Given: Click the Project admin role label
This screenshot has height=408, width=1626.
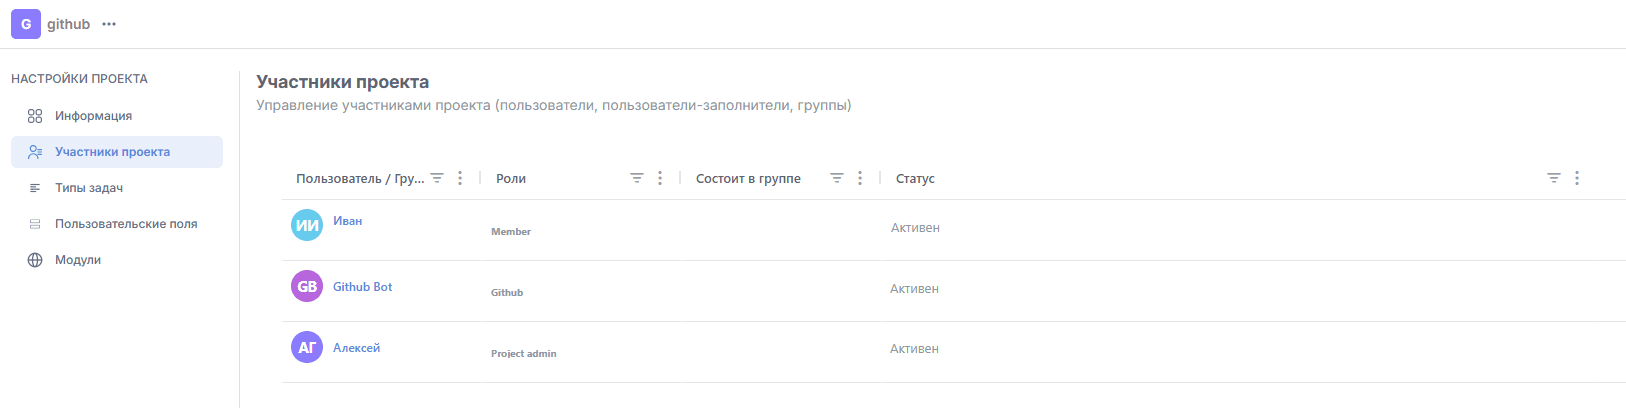Looking at the screenshot, I should coord(523,354).
